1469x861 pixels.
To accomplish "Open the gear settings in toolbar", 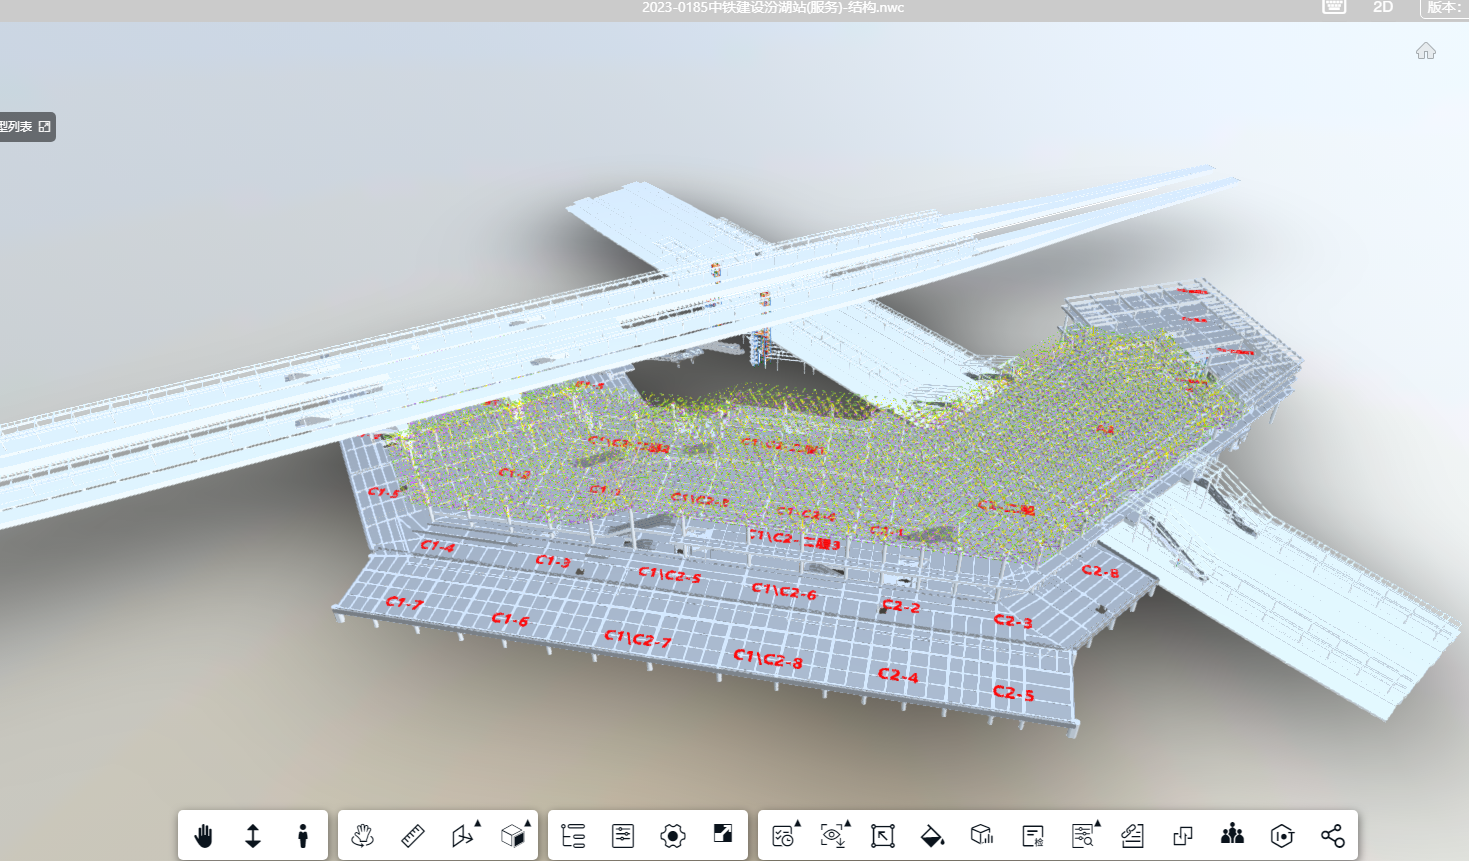I will (x=673, y=836).
